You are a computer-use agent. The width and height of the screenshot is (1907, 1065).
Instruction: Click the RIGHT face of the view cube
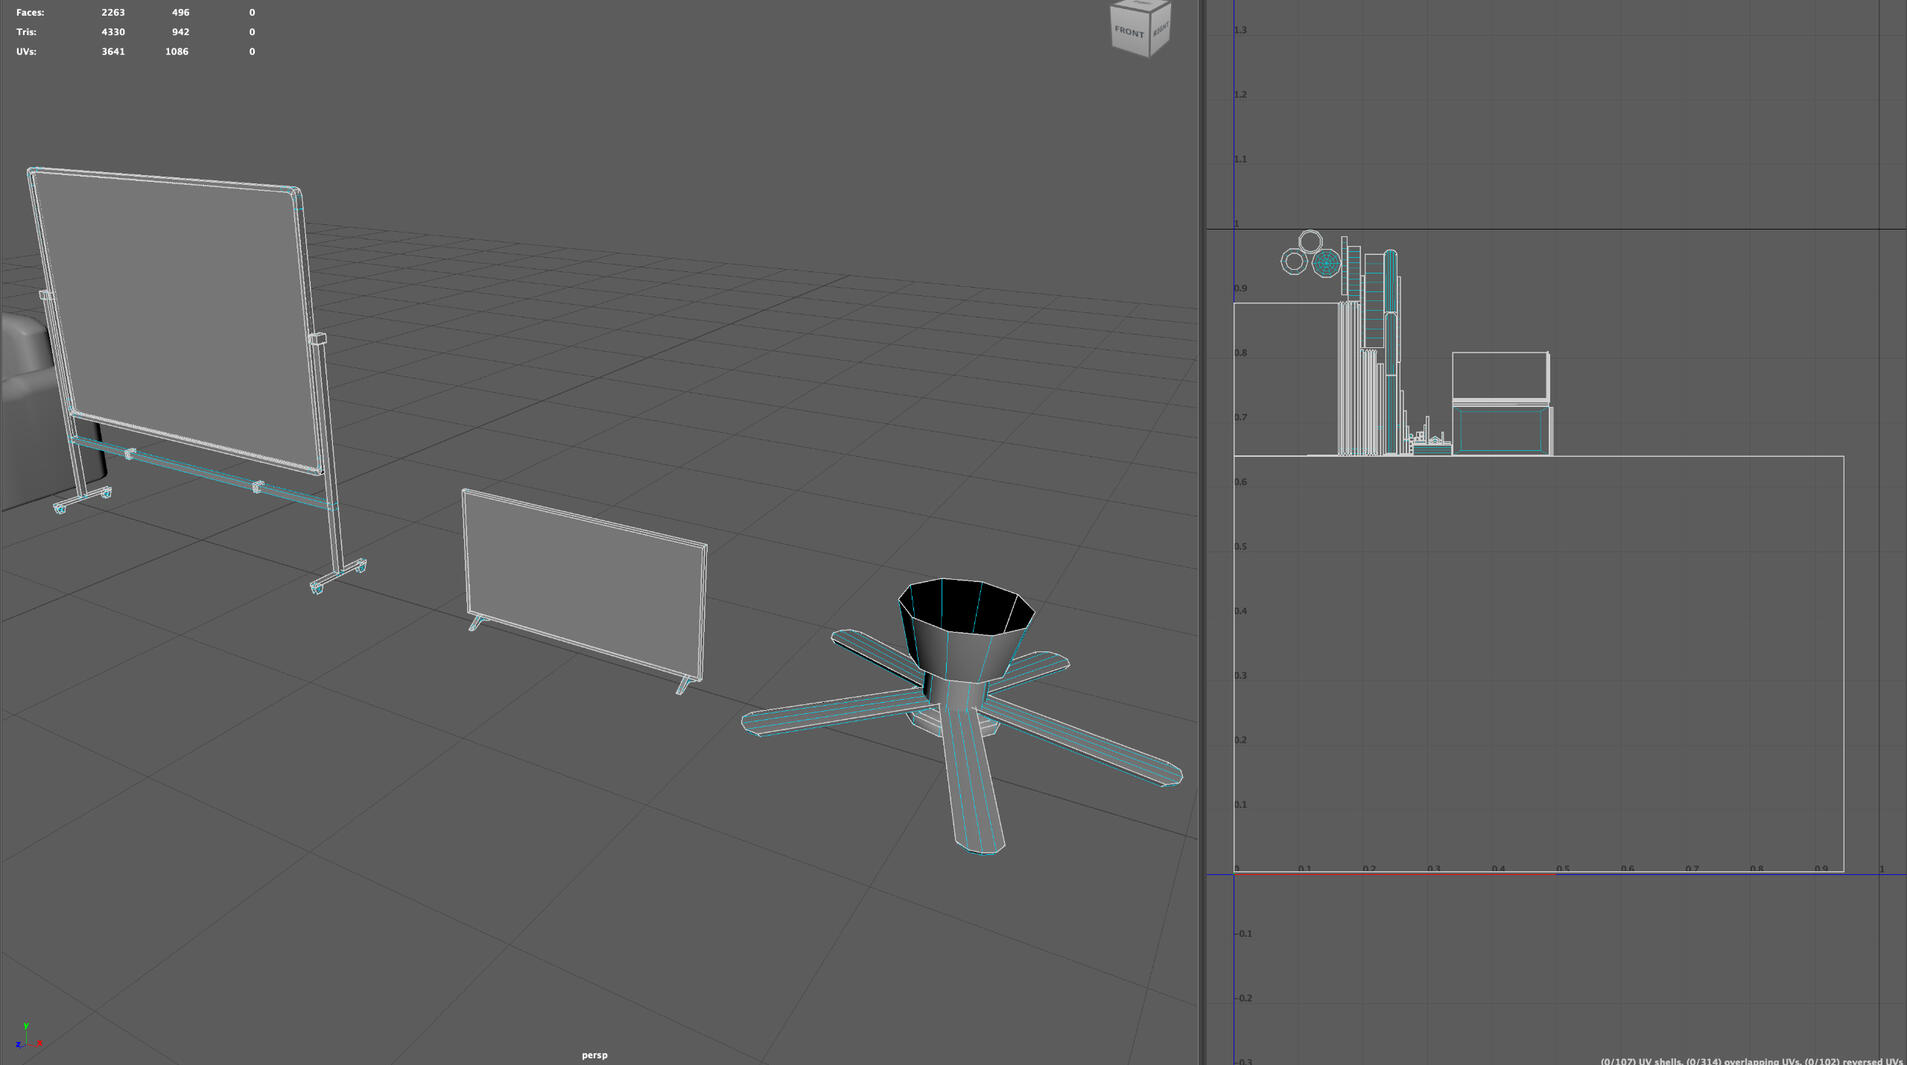point(1161,31)
